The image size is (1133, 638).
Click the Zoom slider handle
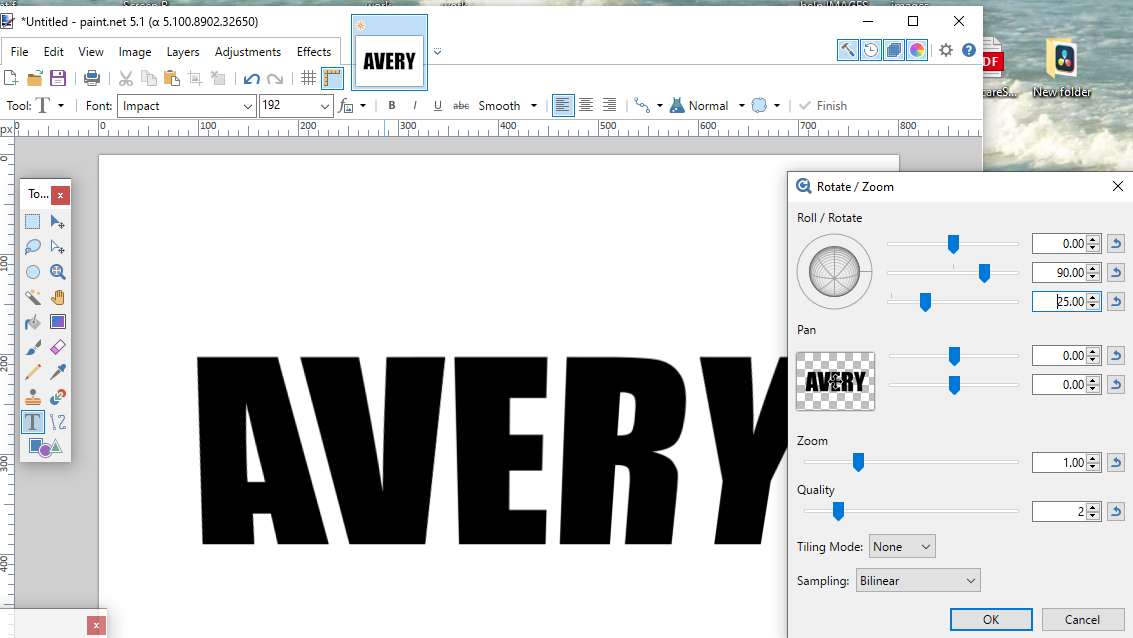click(858, 462)
